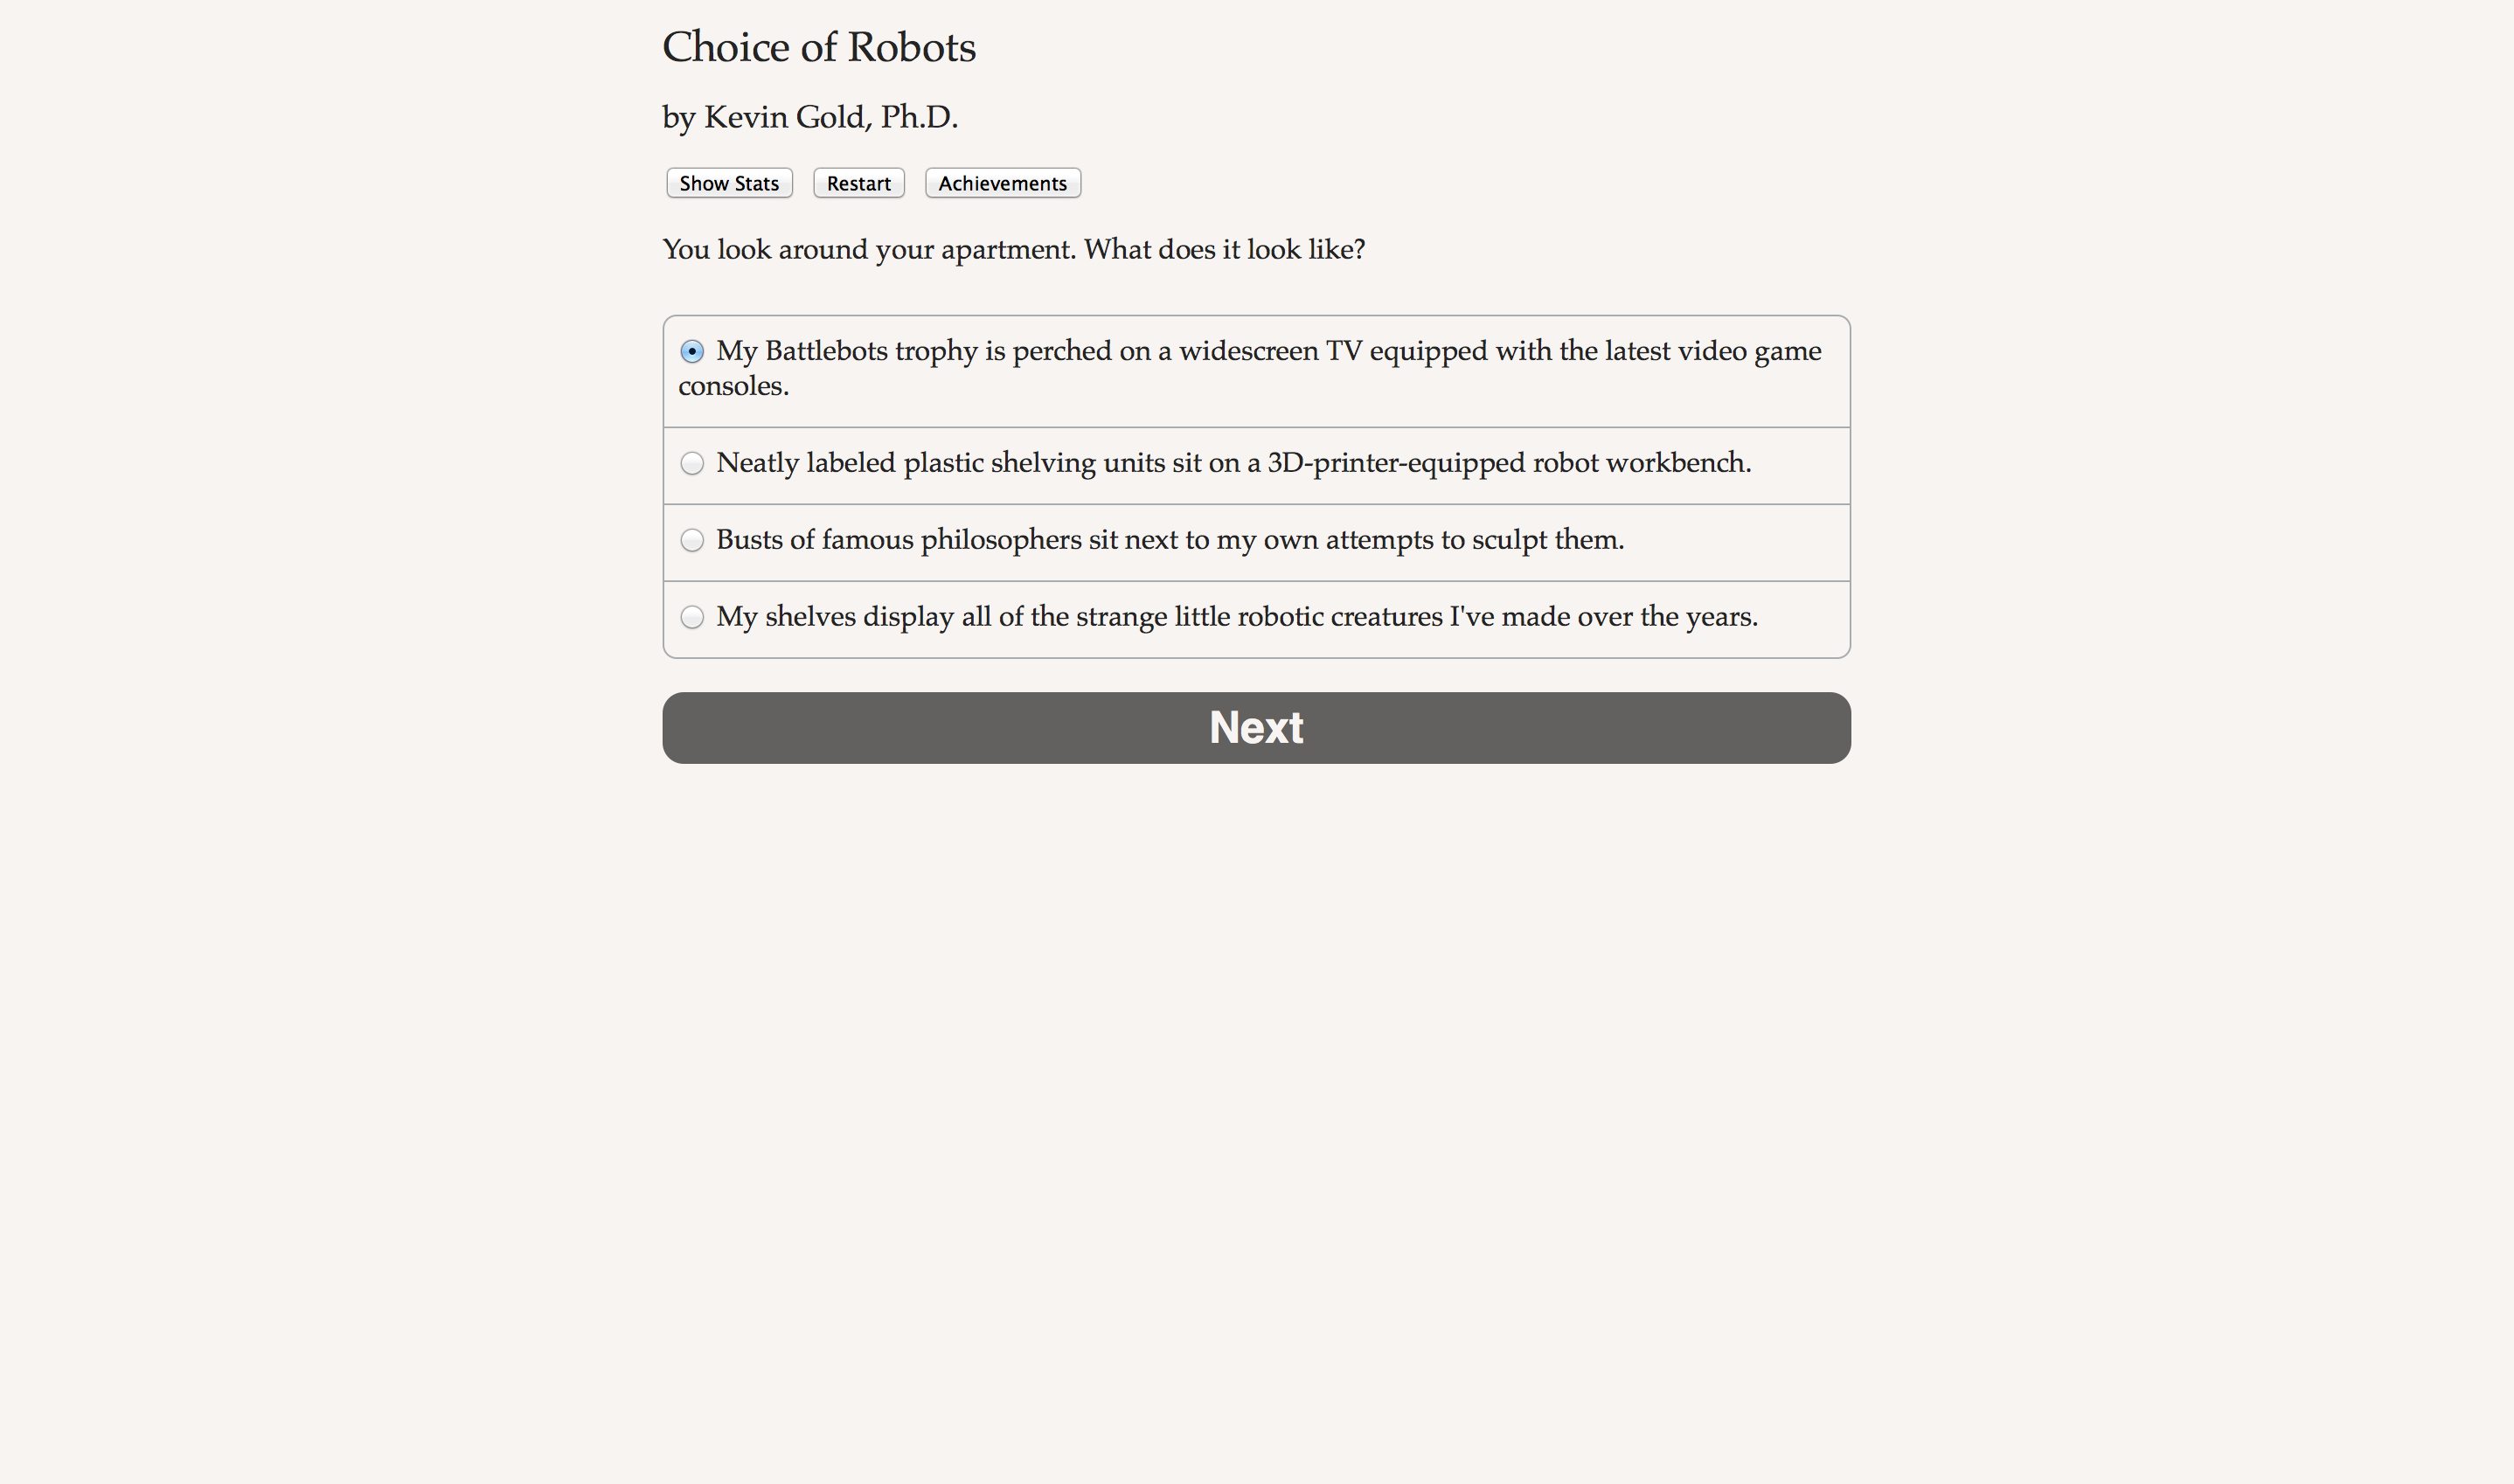Click the 'Choice of Robots' title

coord(819,47)
